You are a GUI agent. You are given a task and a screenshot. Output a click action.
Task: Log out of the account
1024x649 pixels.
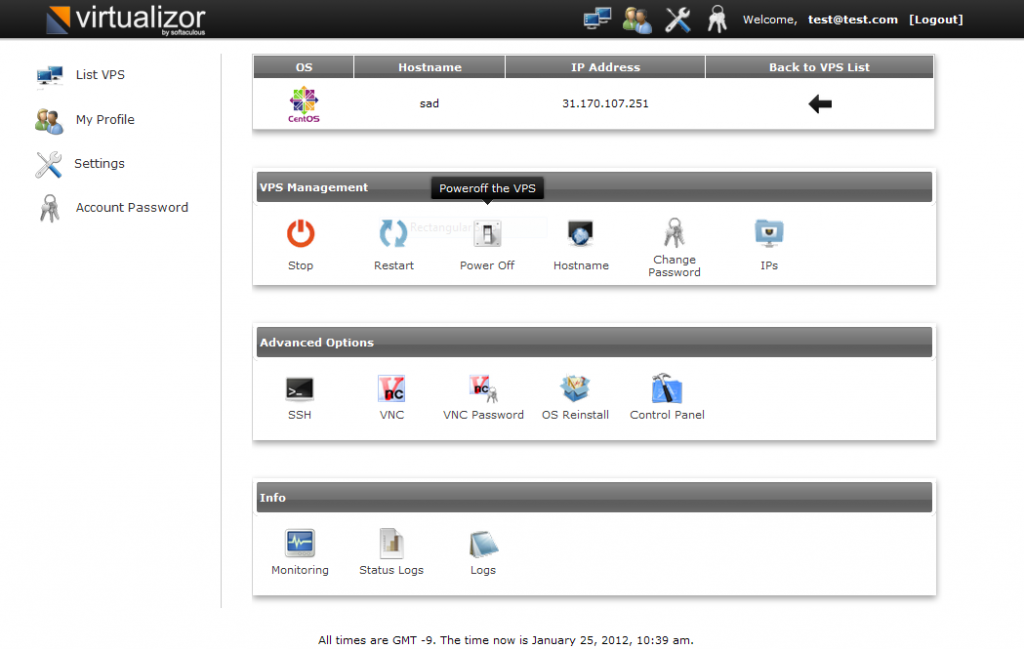click(x=935, y=19)
